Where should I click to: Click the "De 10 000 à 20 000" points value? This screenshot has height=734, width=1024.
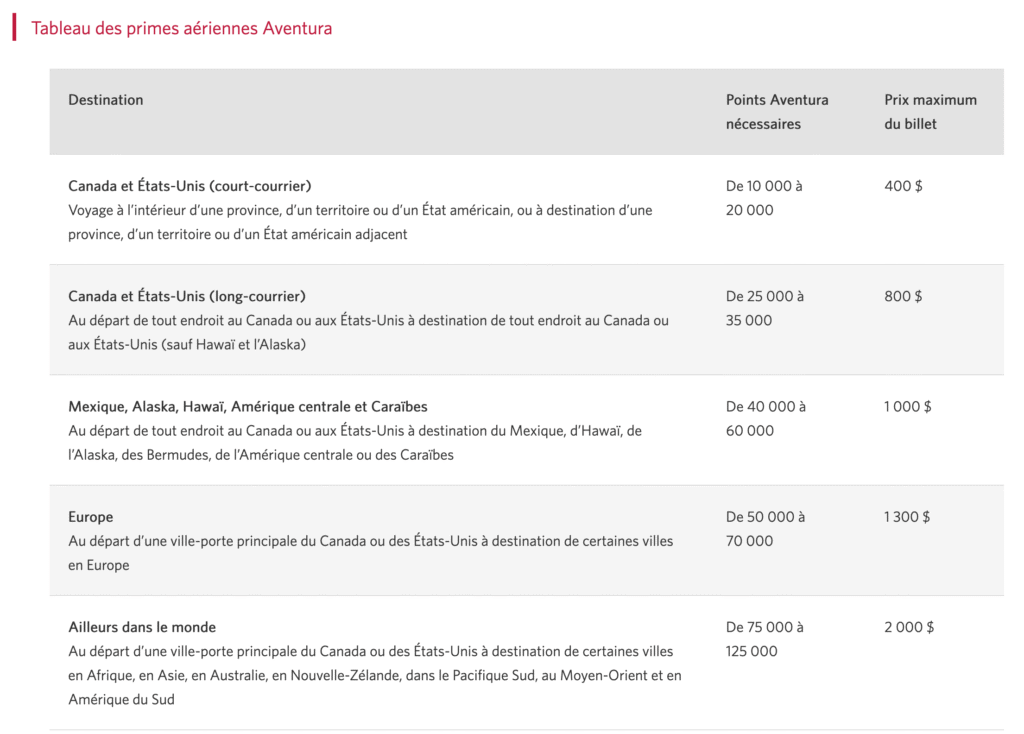[x=764, y=198]
